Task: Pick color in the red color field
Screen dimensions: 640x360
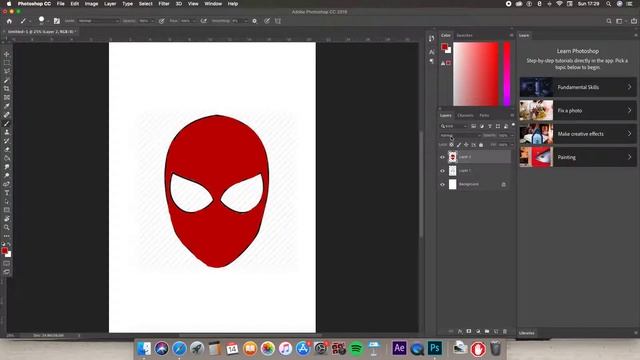Action: (476, 74)
